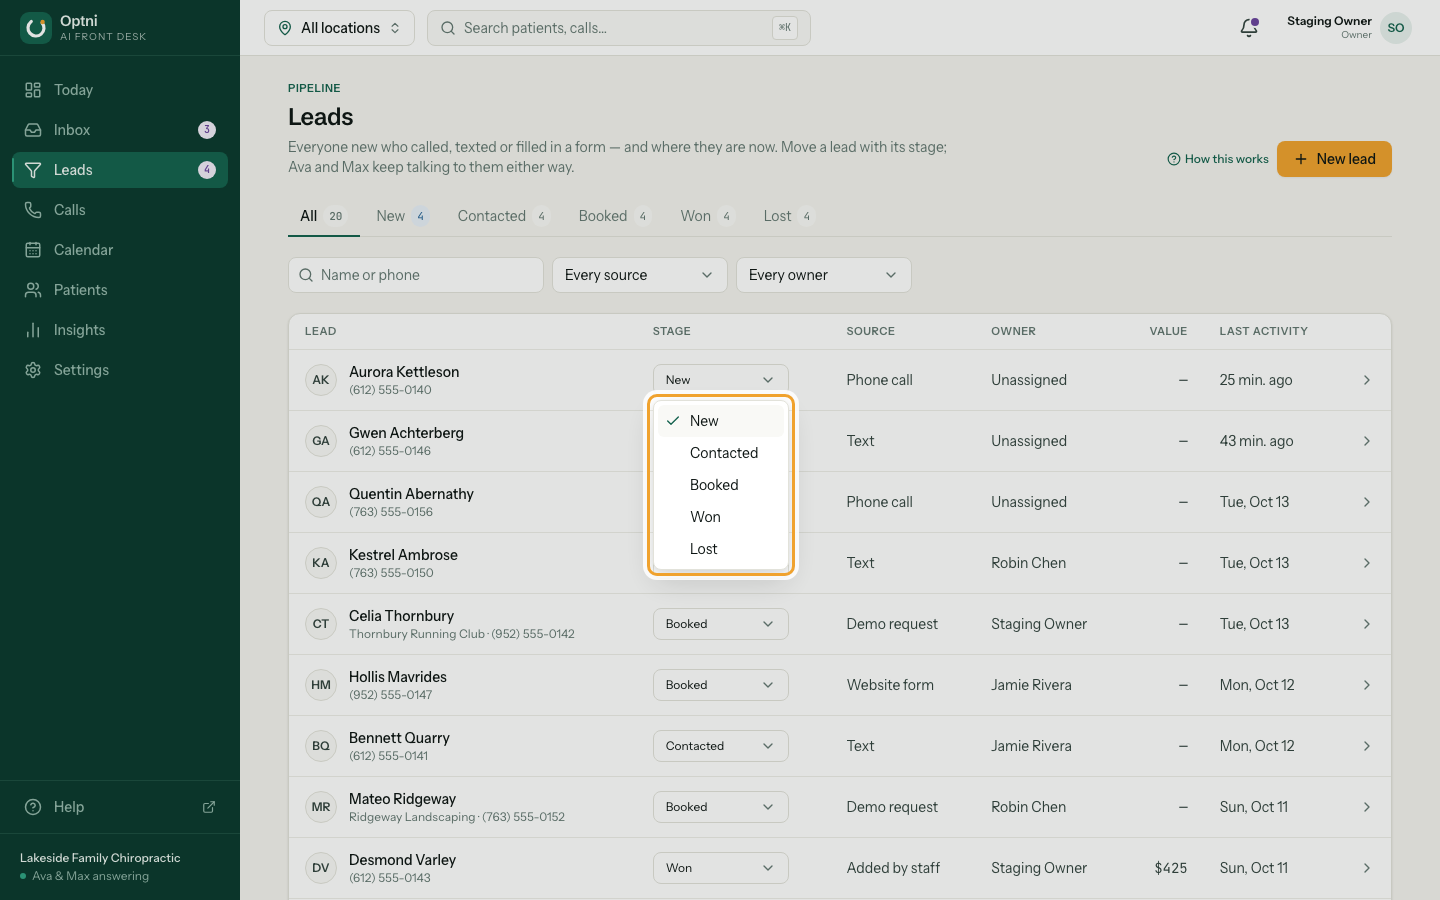The image size is (1440, 900).
Task: Expand the Every source filter
Action: point(639,275)
